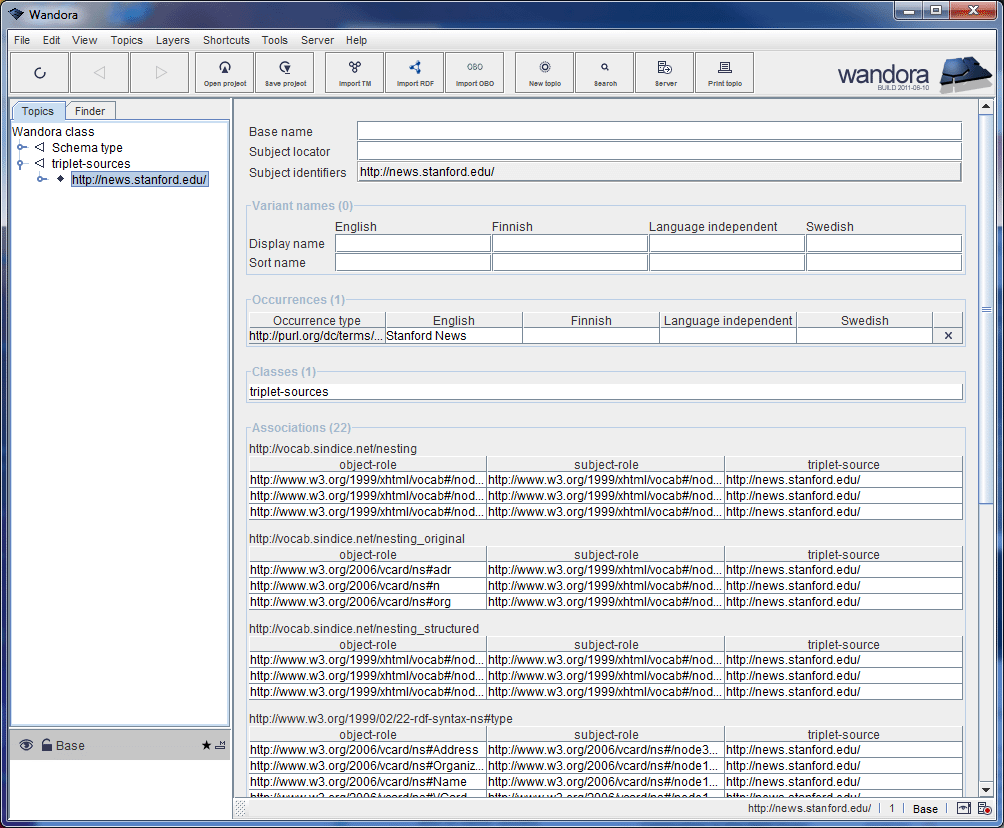Click the Open project toolbar icon
This screenshot has width=1004, height=828.
click(x=225, y=72)
